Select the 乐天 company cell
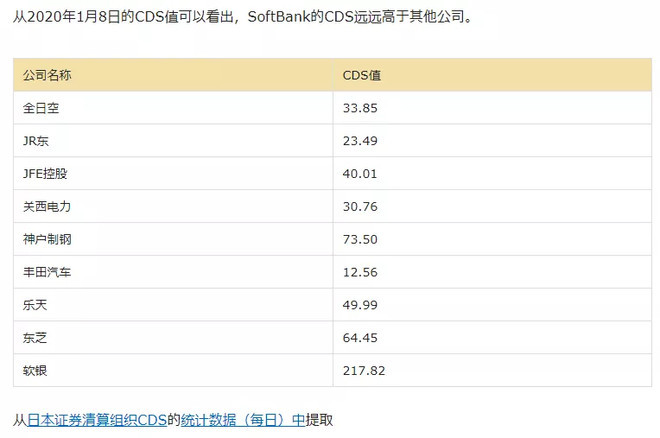660x438 pixels. coord(35,305)
